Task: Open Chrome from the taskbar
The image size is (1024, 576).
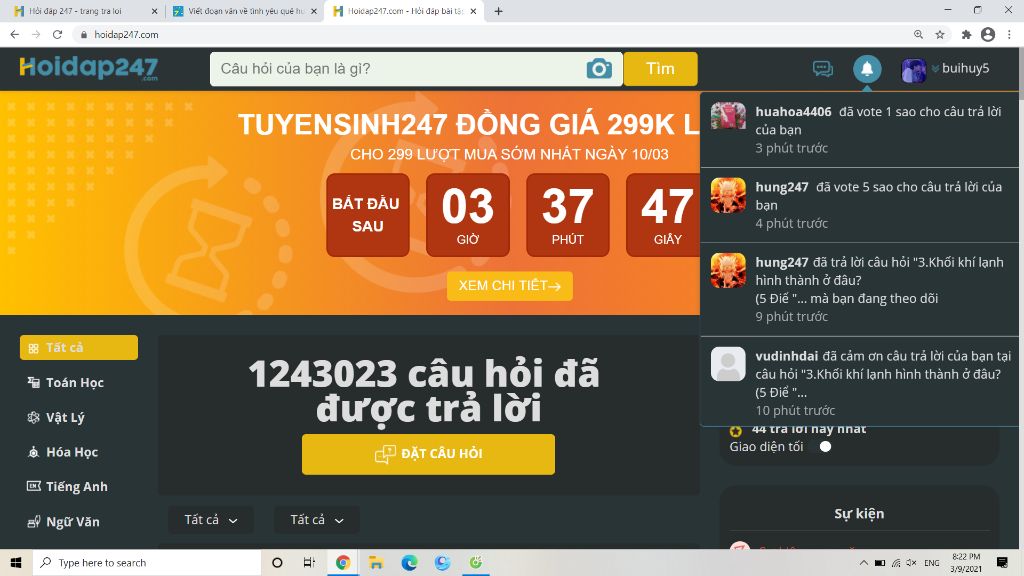Action: (343, 562)
